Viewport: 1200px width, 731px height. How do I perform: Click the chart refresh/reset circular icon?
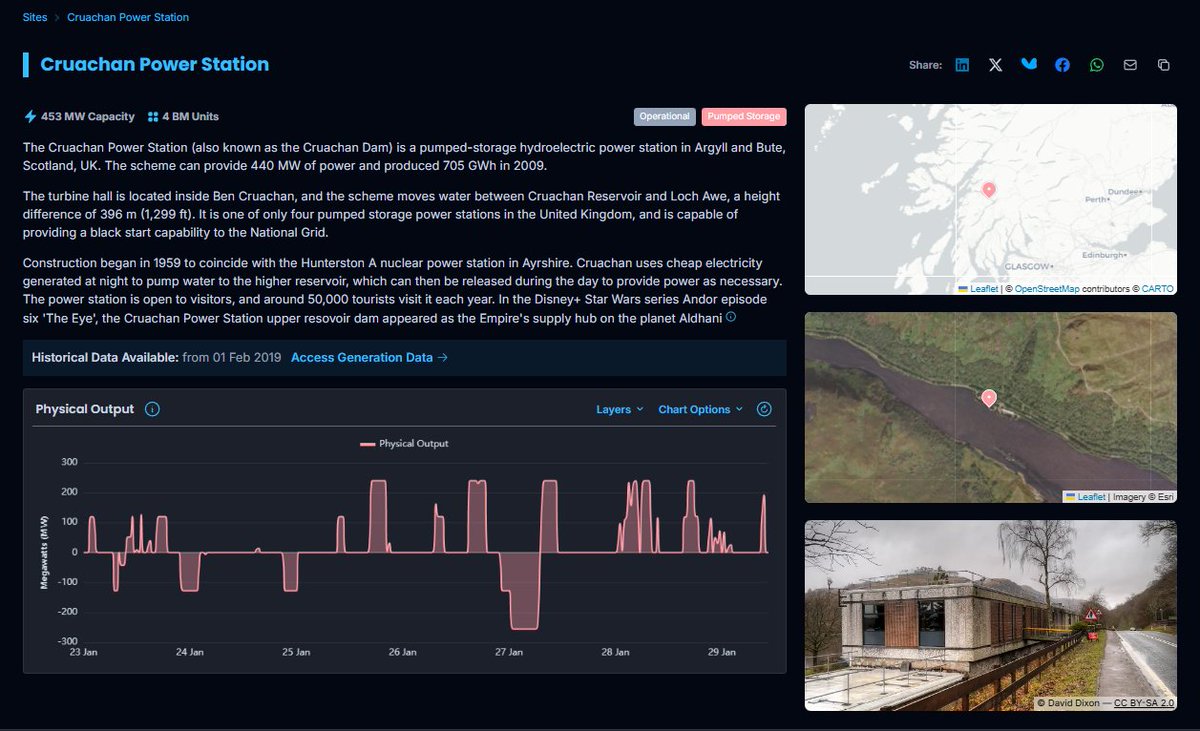coord(764,409)
